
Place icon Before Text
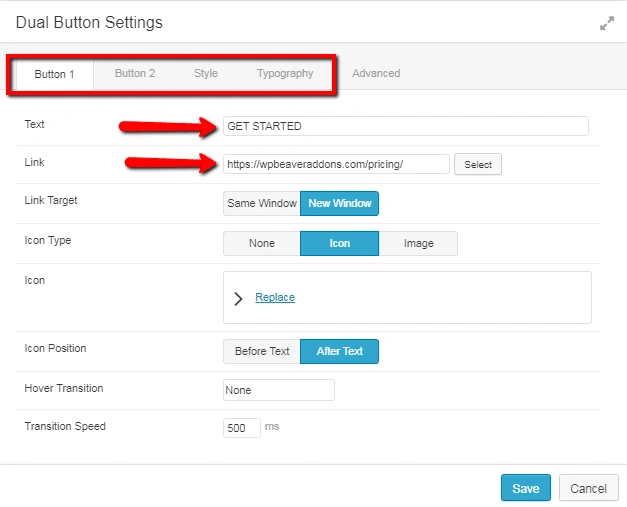(262, 351)
